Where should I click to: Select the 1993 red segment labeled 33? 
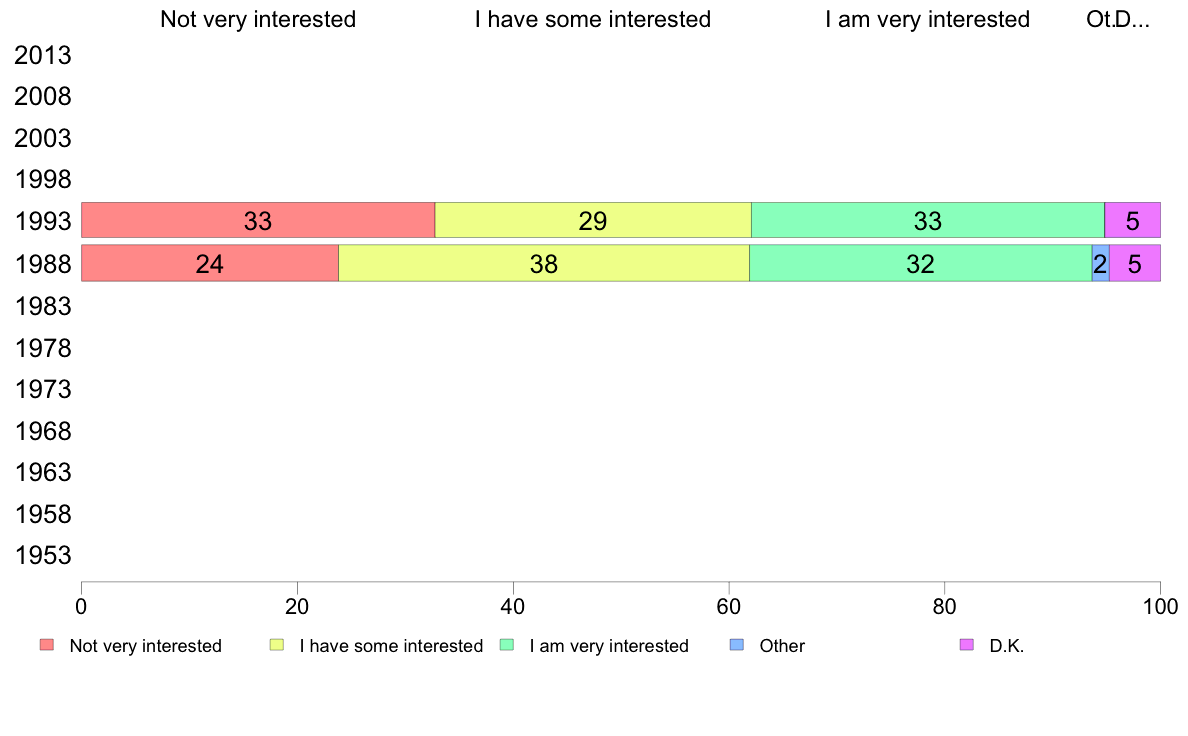[x=258, y=221]
